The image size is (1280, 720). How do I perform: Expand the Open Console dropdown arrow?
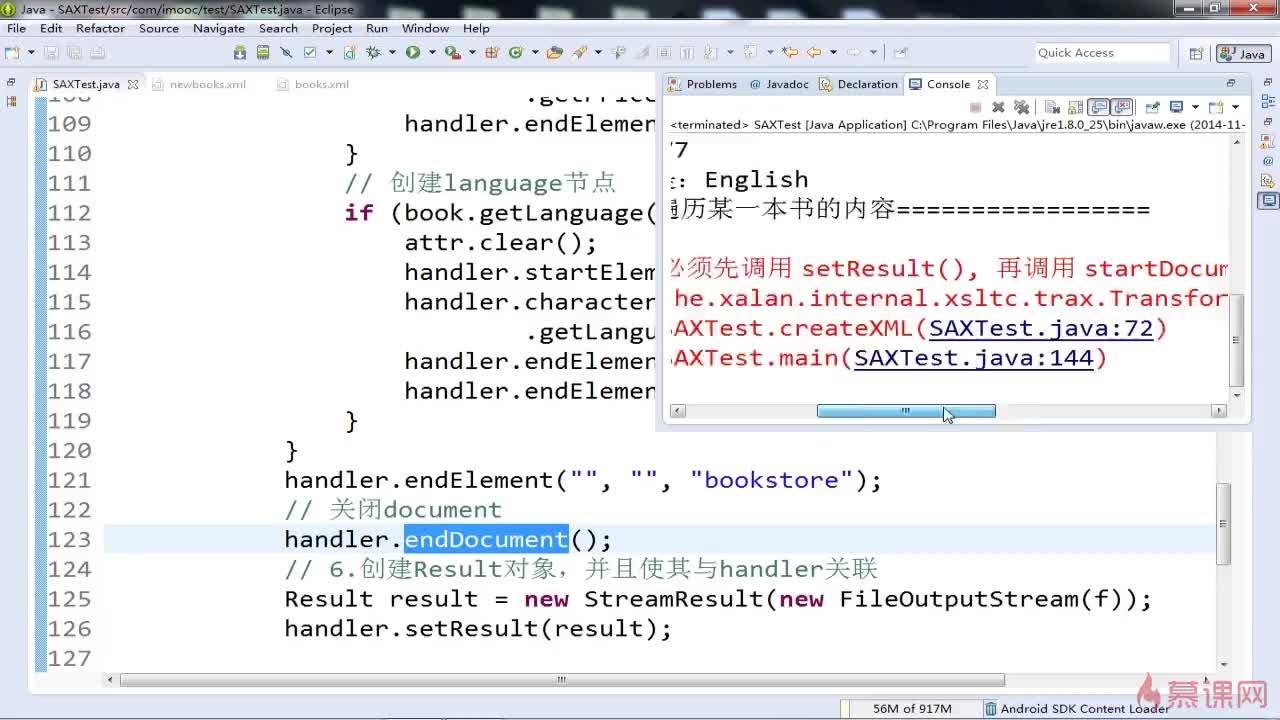pyautogui.click(x=1235, y=107)
